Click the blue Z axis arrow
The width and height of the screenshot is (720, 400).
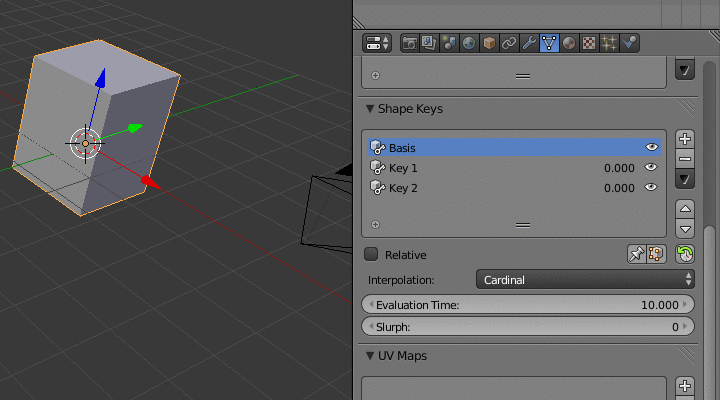101,78
